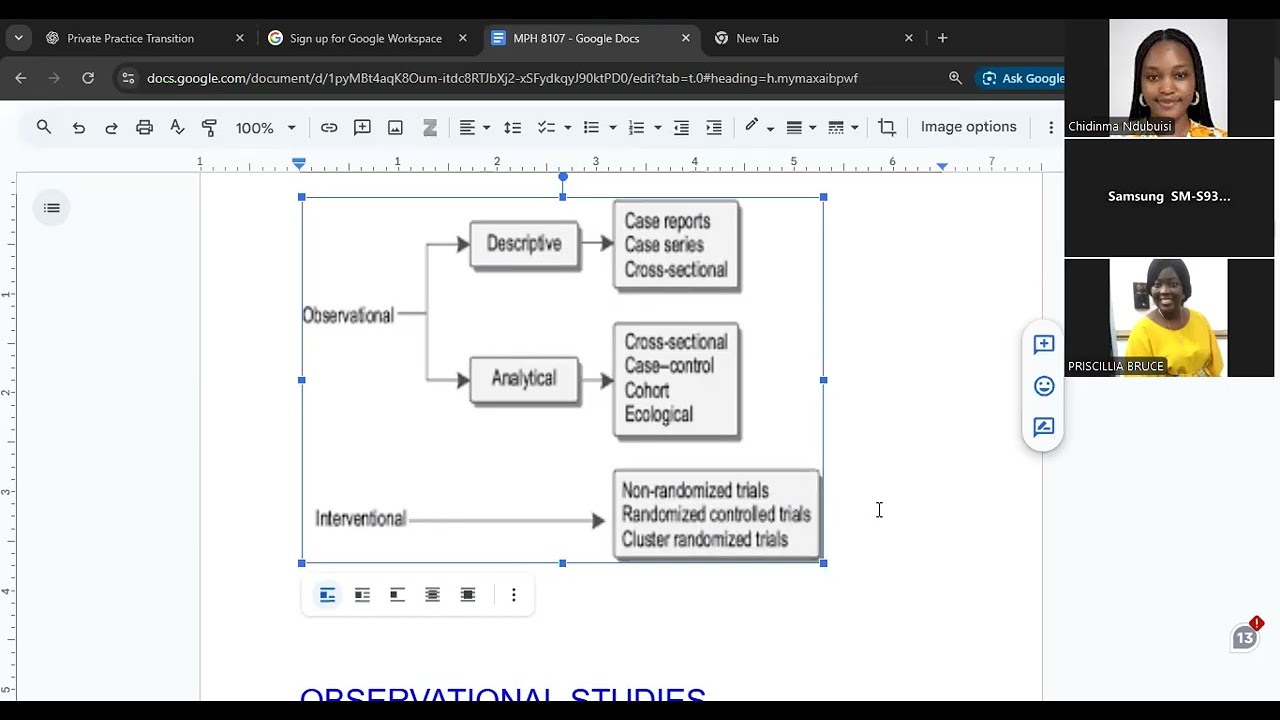The width and height of the screenshot is (1280, 720).
Task: Click the image's bottom-right resize handle
Action: tap(824, 563)
